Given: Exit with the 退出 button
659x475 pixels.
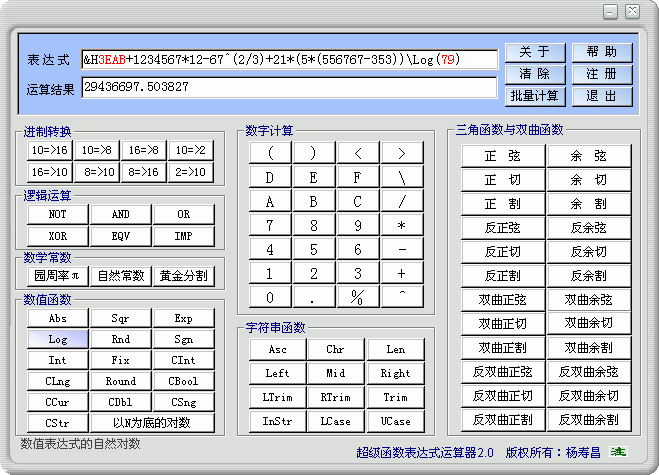Looking at the screenshot, I should click(x=602, y=96).
